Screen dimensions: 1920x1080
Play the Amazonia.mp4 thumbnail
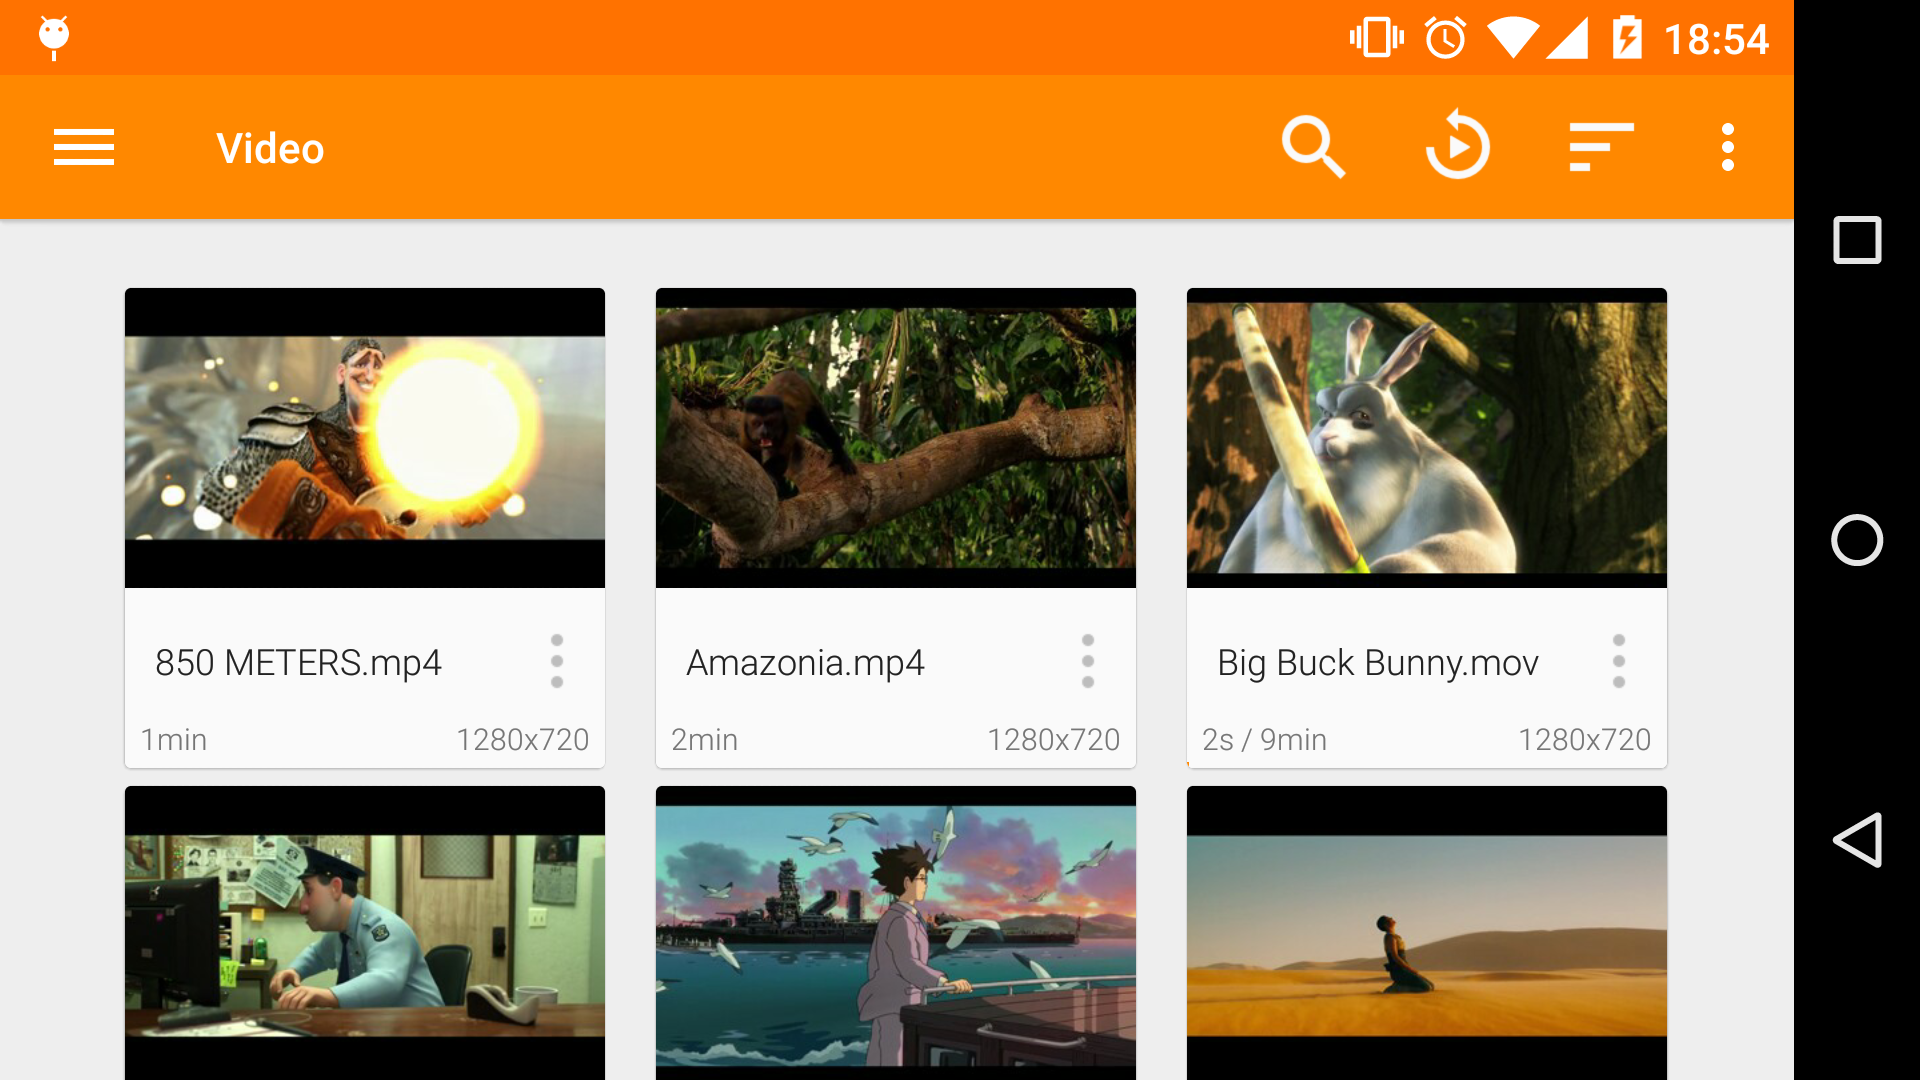coord(895,437)
